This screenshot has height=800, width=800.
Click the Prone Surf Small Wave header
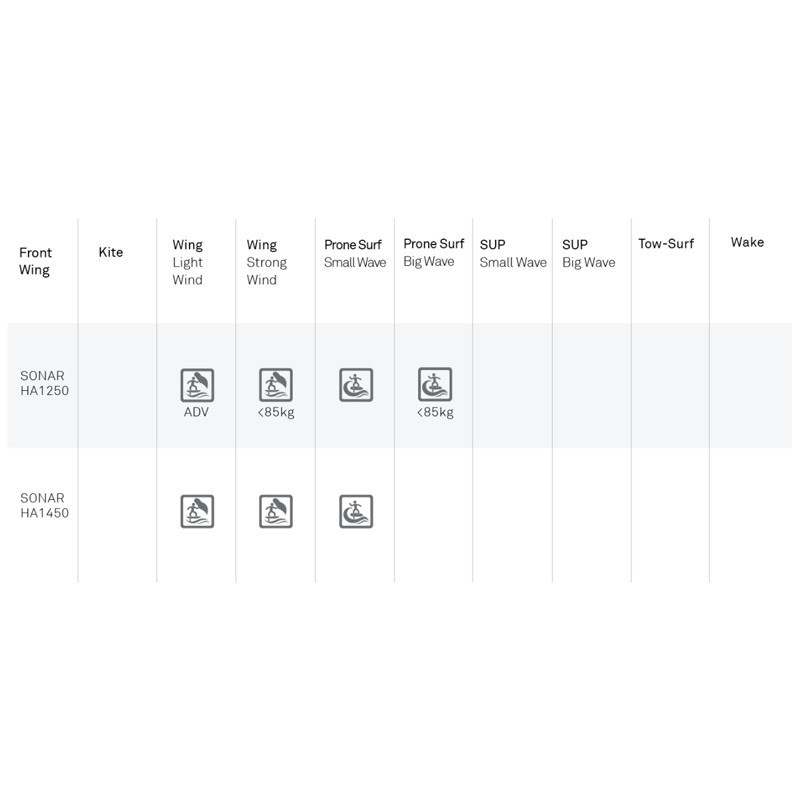pyautogui.click(x=355, y=253)
